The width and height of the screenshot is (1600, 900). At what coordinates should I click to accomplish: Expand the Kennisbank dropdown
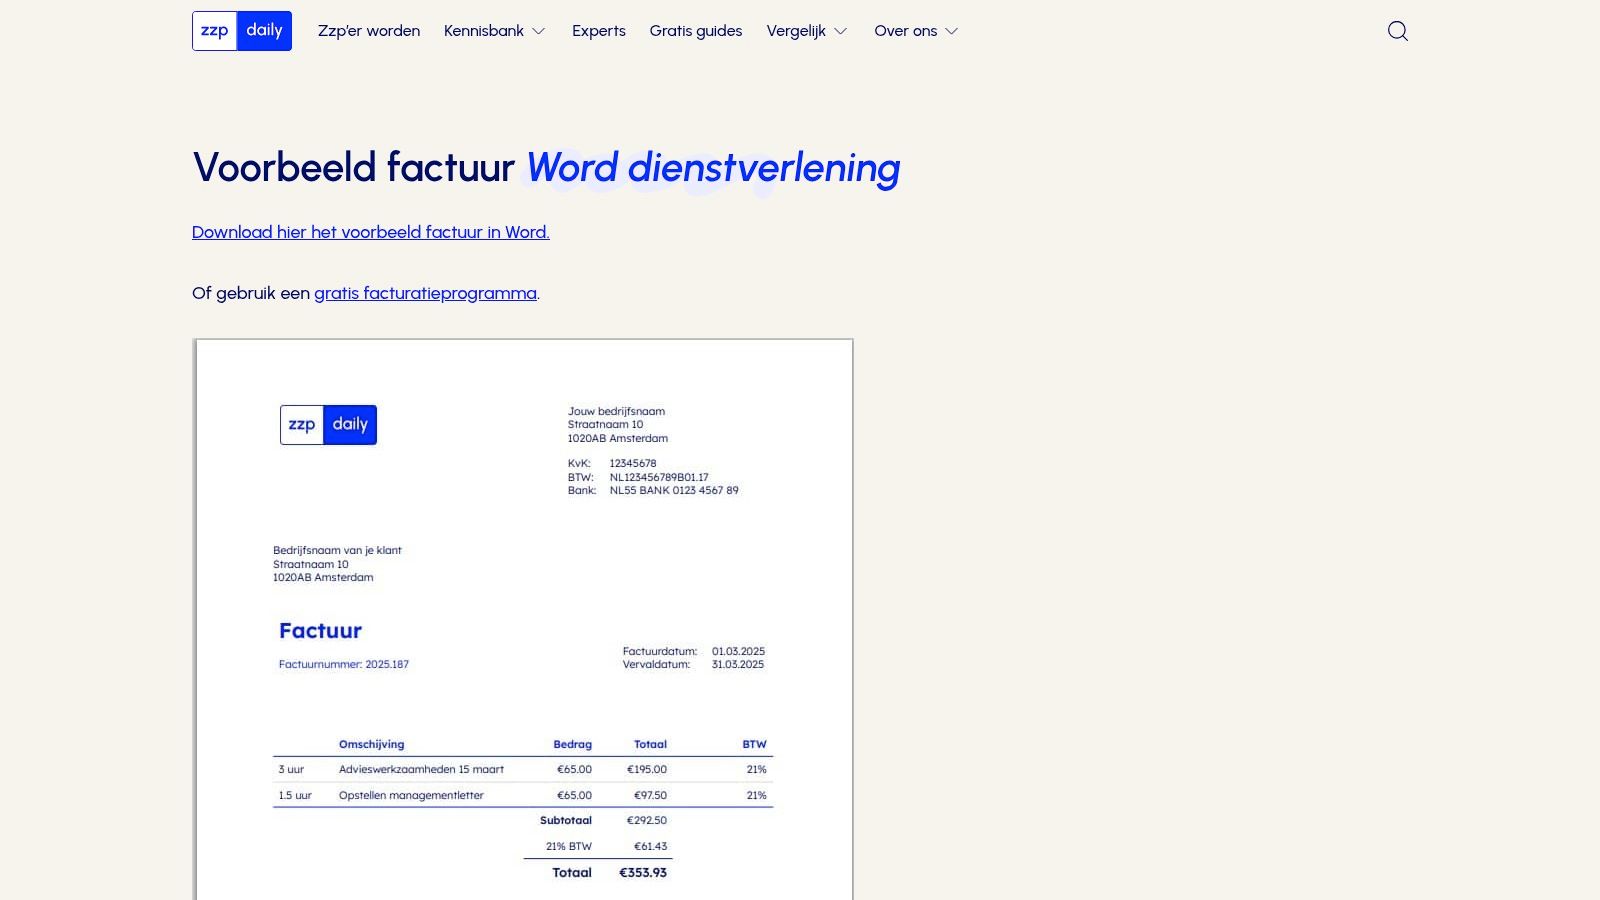tap(495, 31)
